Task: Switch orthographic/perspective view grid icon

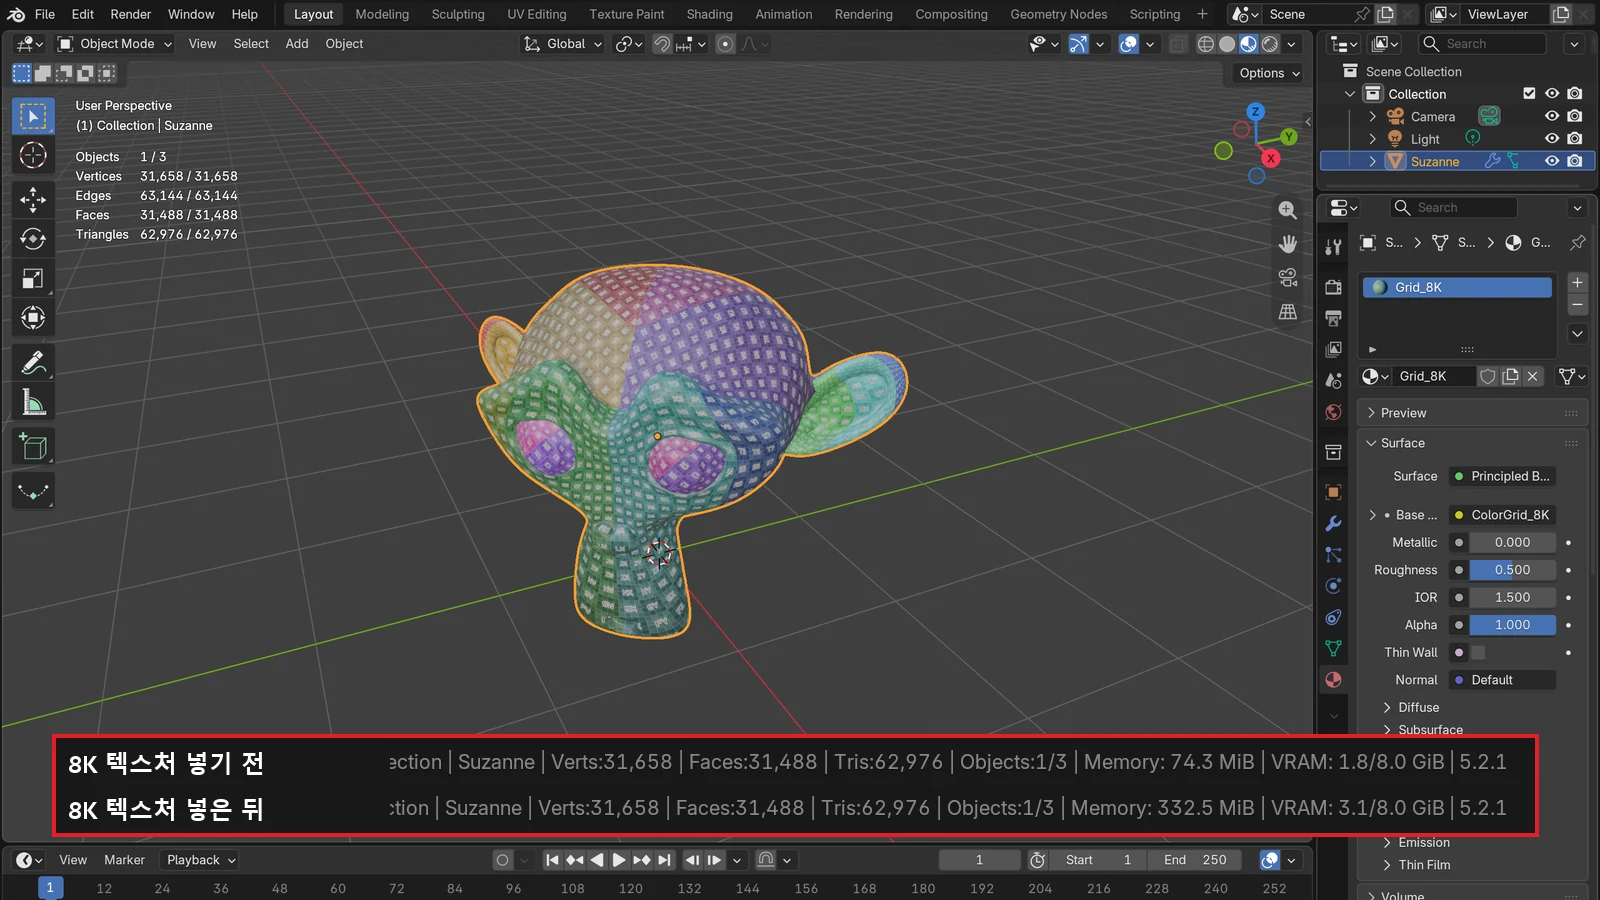Action: (1288, 312)
